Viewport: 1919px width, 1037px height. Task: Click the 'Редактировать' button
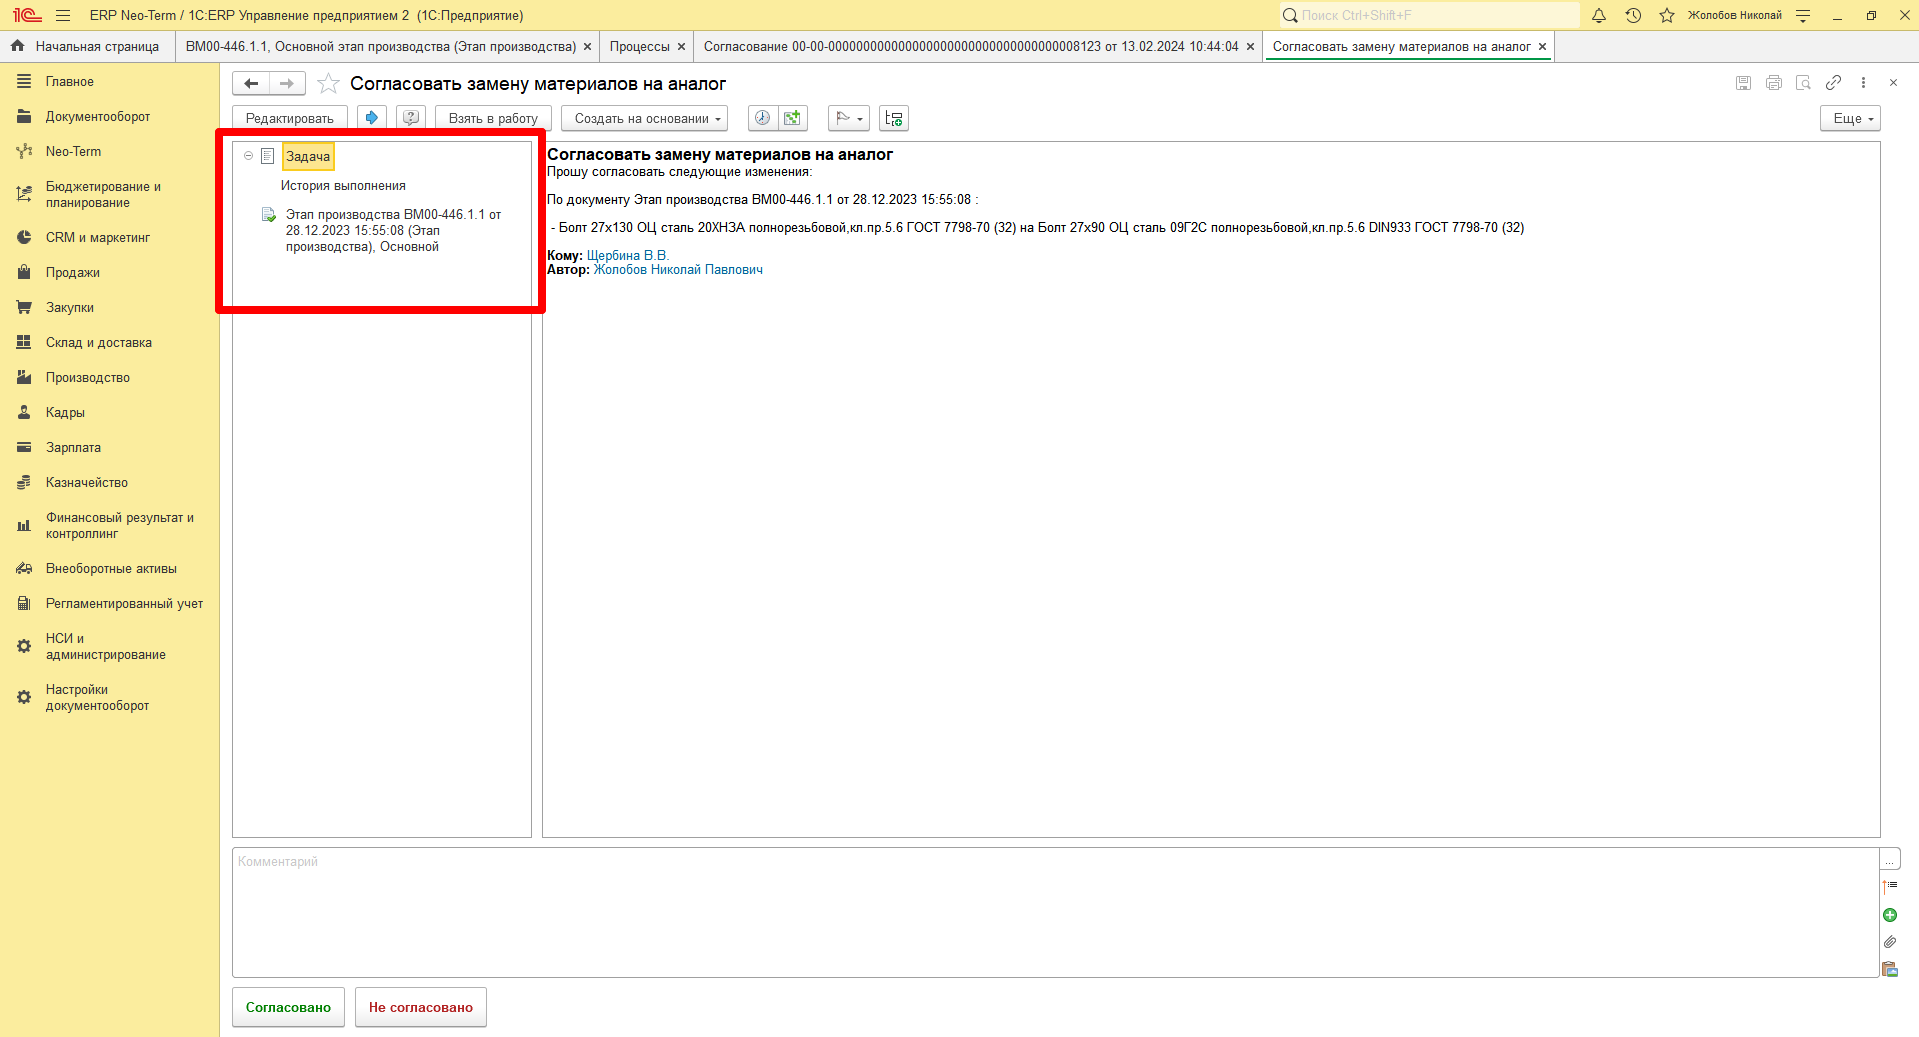coord(290,118)
